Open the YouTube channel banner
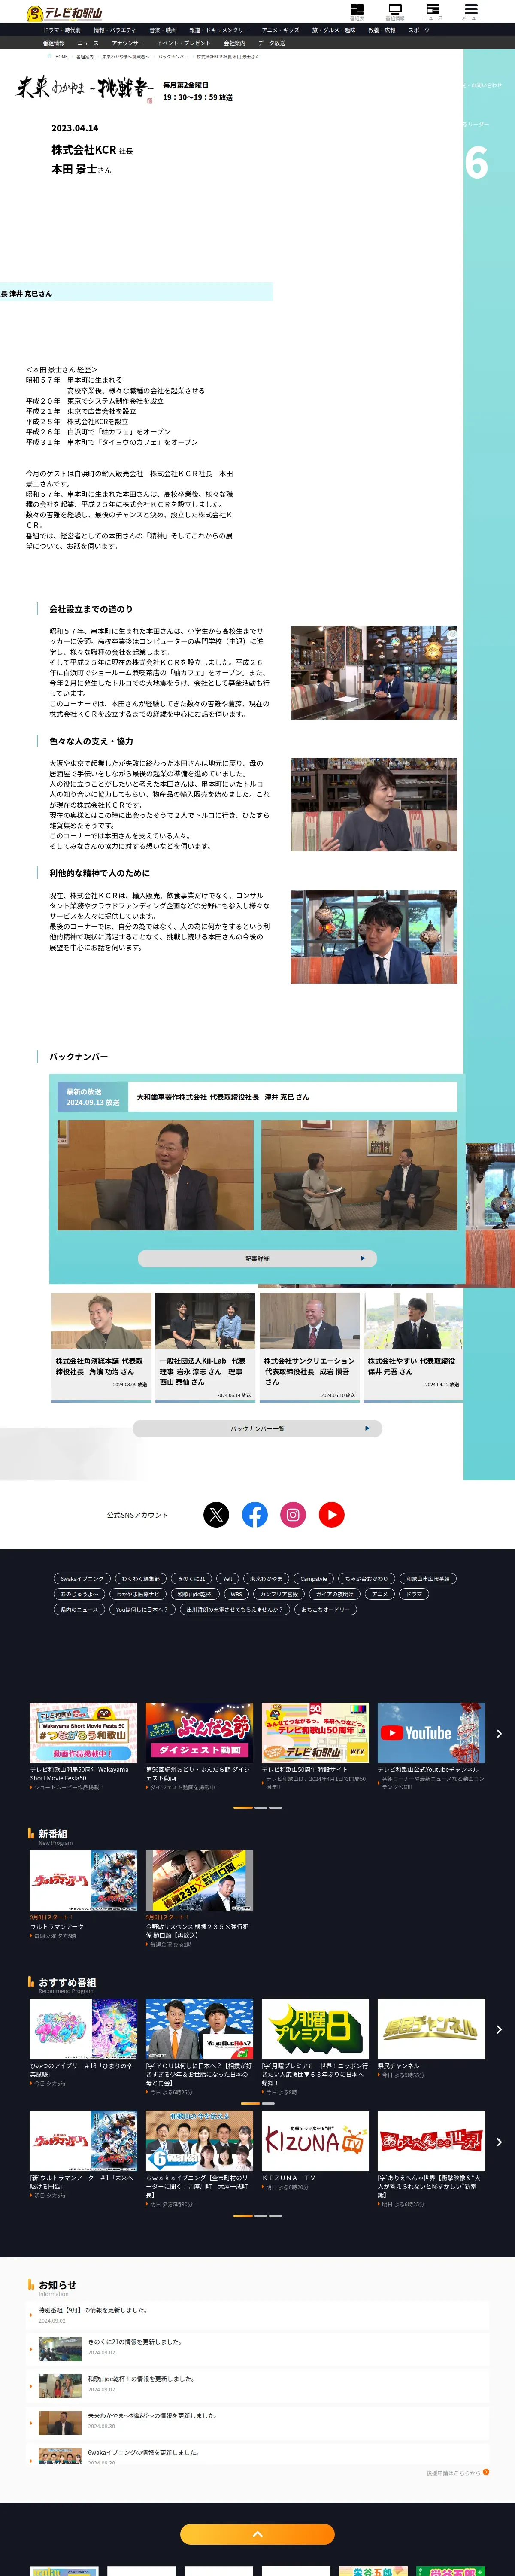 coord(431,1732)
